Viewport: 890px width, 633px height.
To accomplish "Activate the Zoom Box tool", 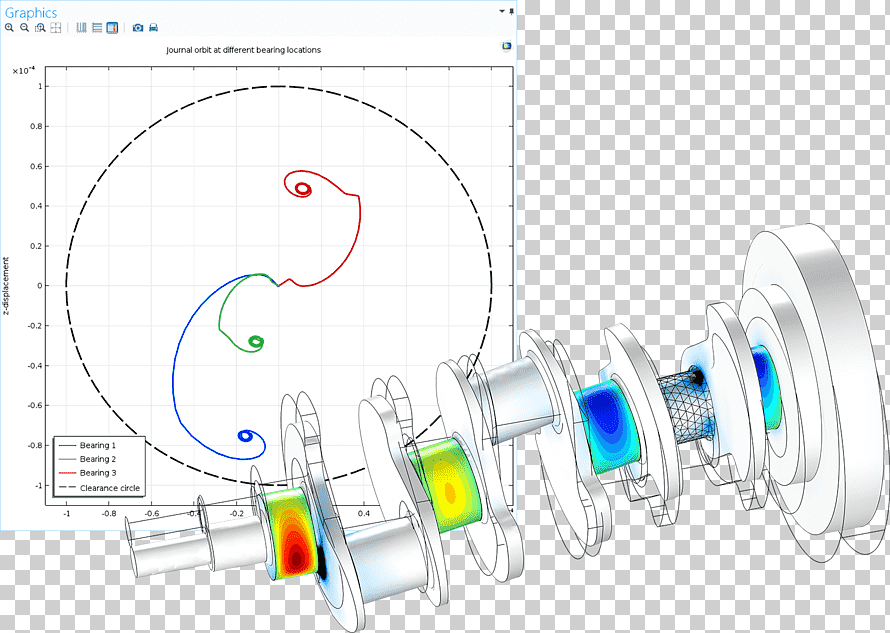I will [40, 27].
